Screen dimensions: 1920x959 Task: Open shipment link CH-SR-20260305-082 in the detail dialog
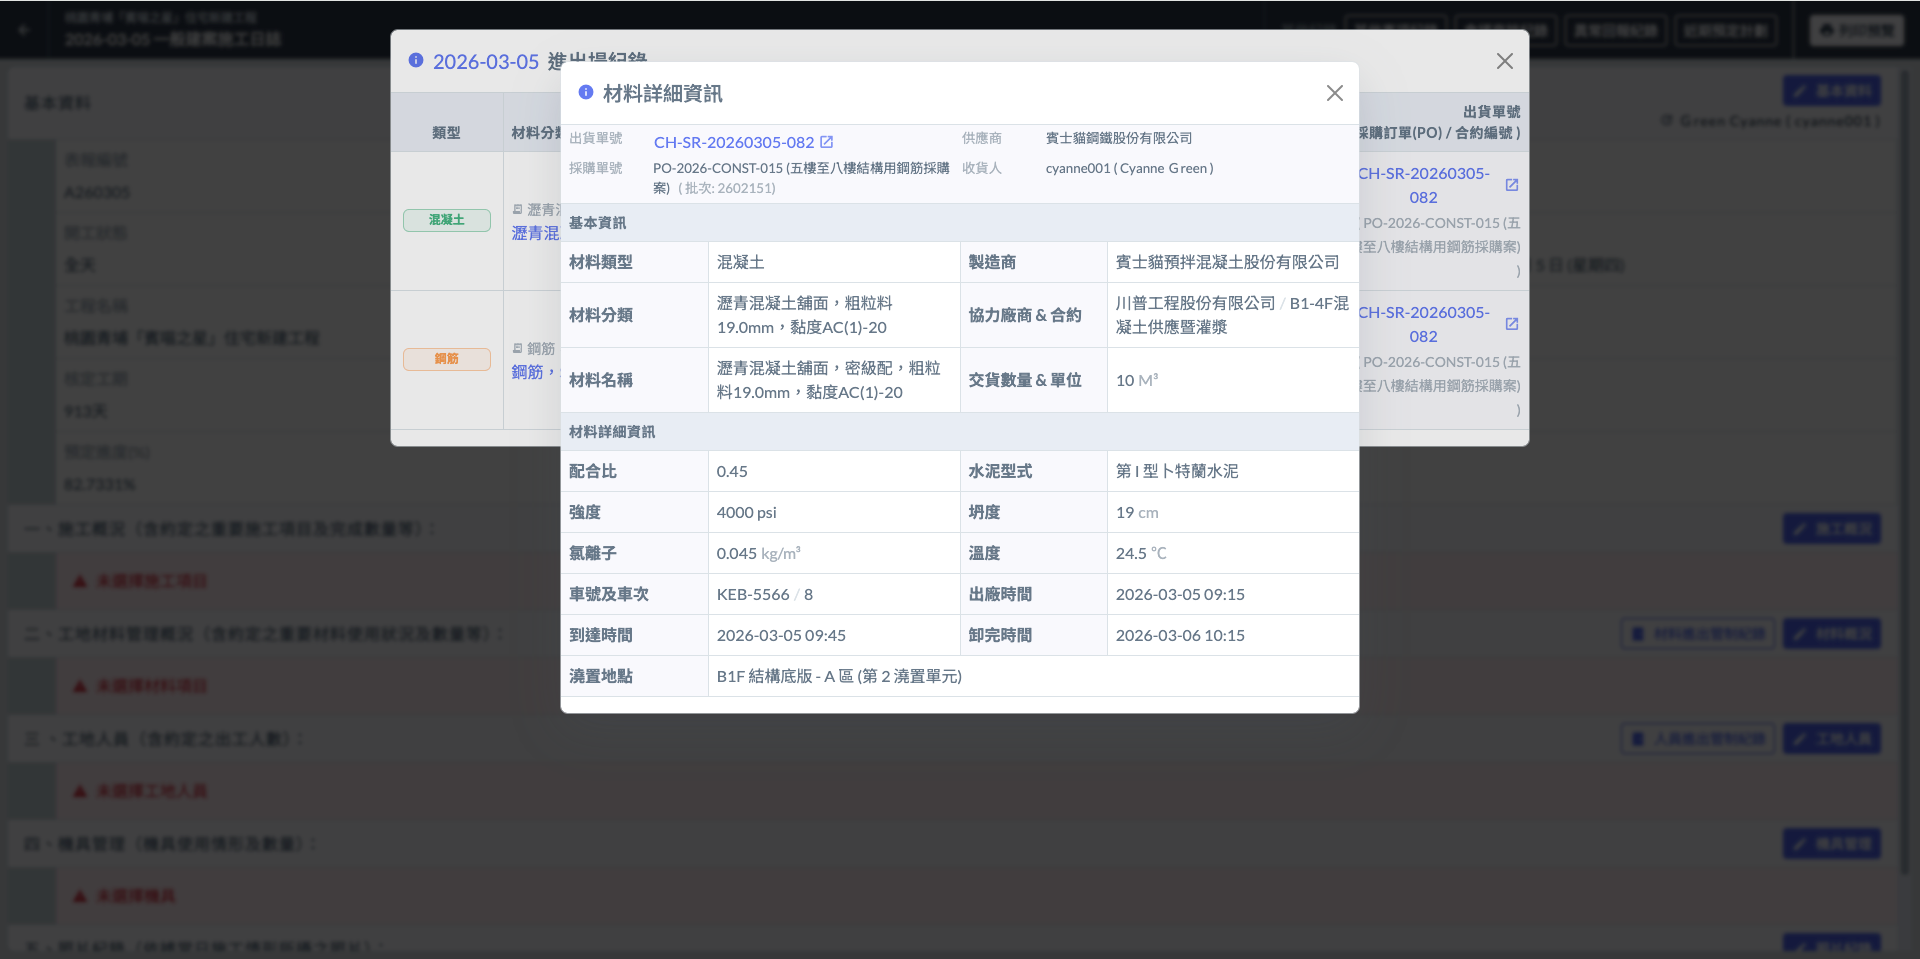[x=733, y=142]
